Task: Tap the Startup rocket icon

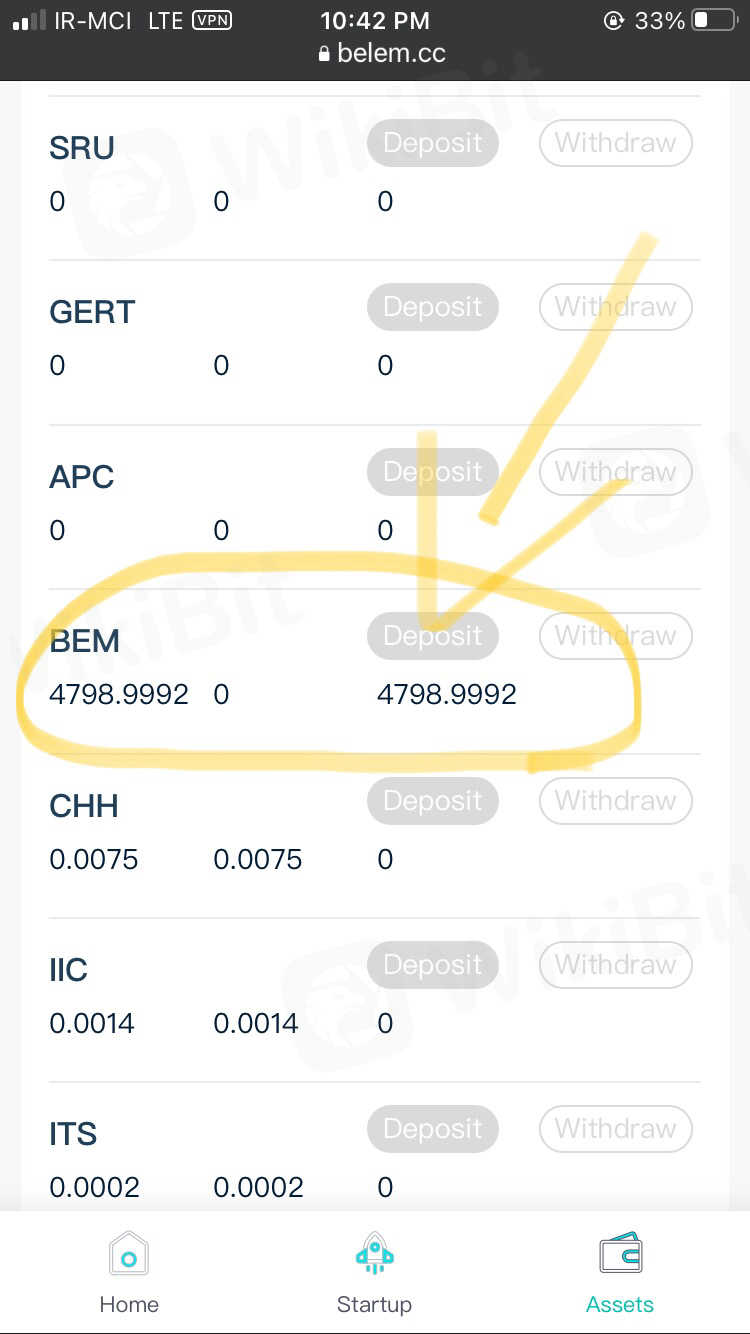Action: (x=374, y=1252)
